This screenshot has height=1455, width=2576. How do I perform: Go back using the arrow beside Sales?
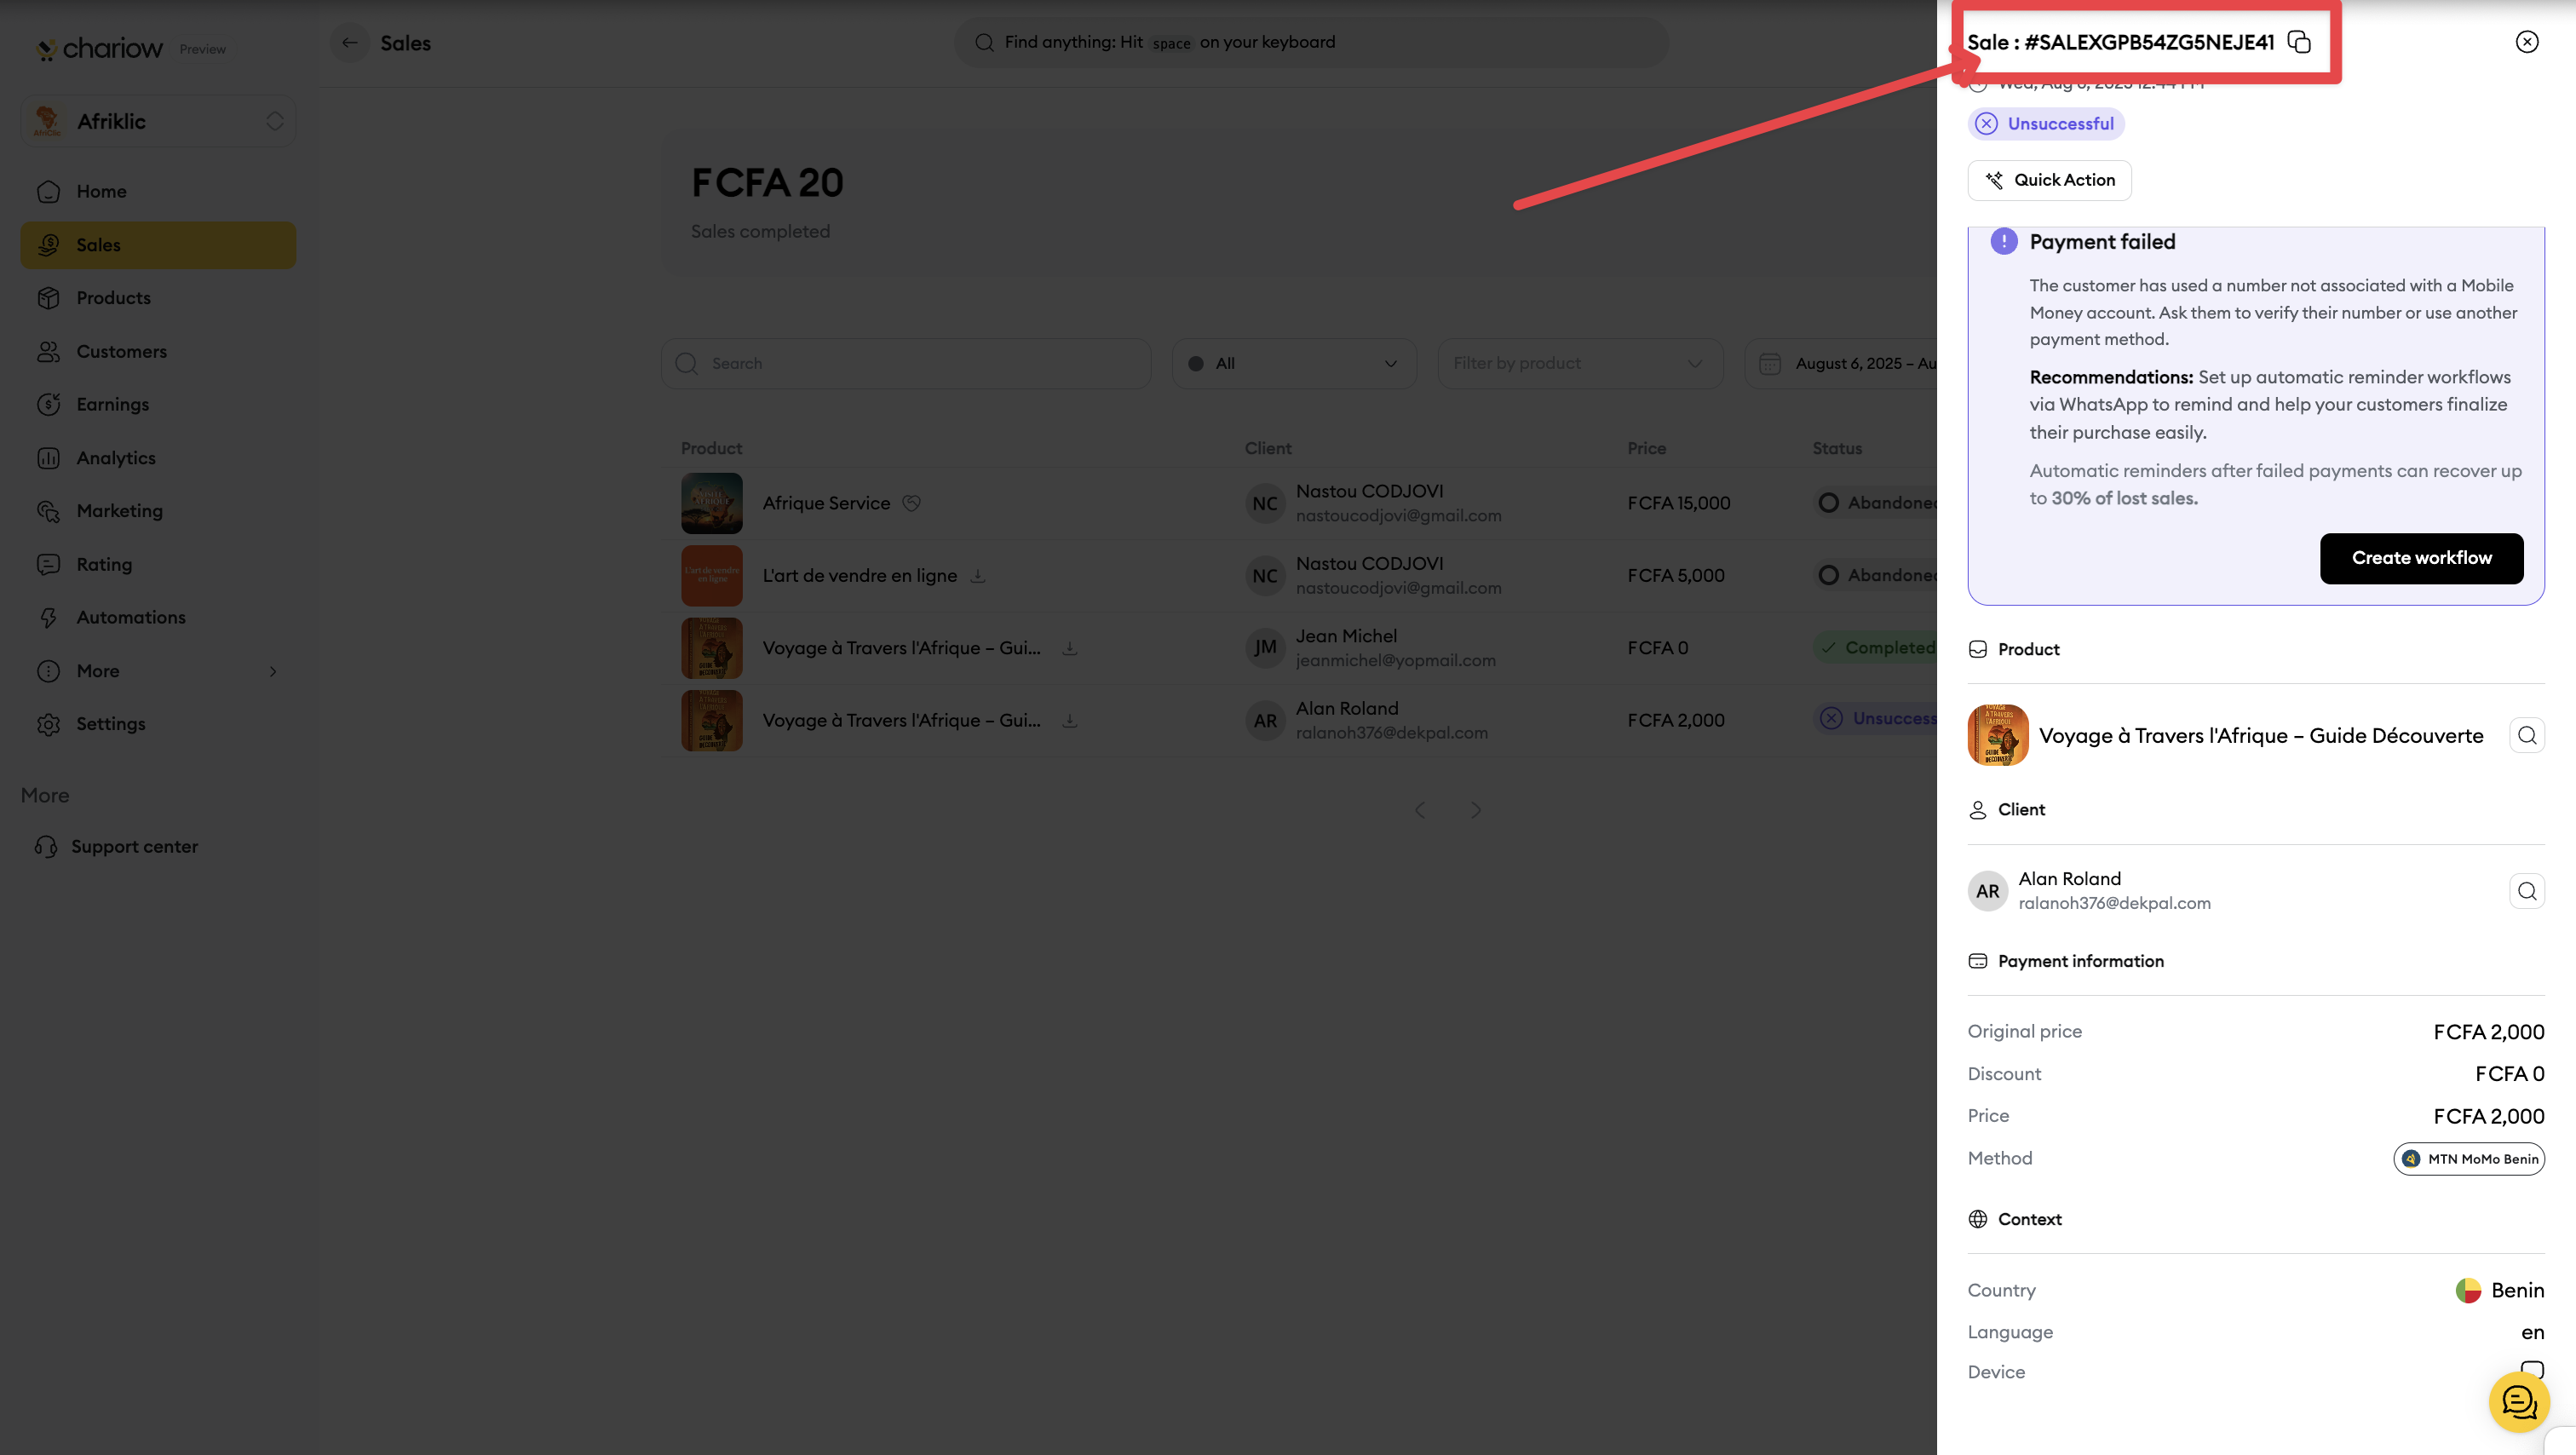tap(349, 42)
